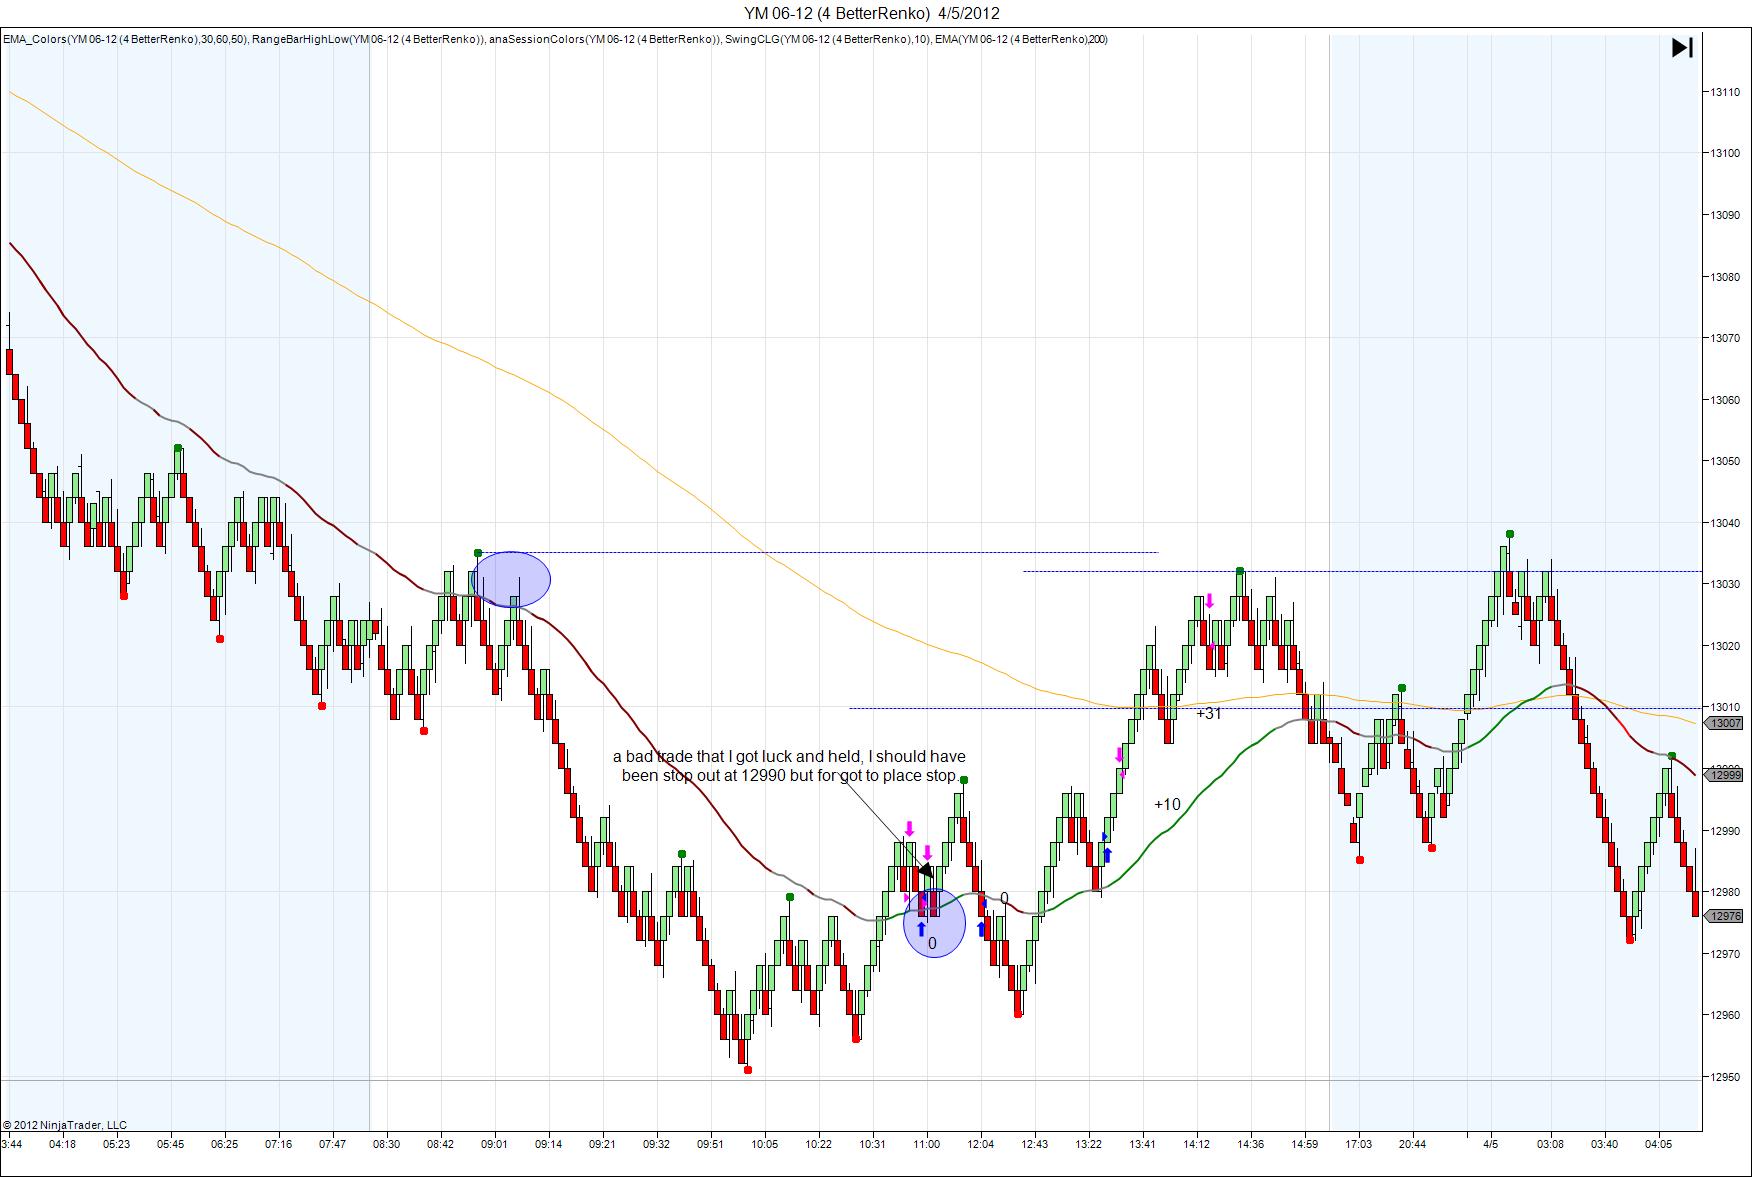This screenshot has height=1177, width=1752.
Task: Click the 11:00 time axis label
Action: pos(927,1144)
